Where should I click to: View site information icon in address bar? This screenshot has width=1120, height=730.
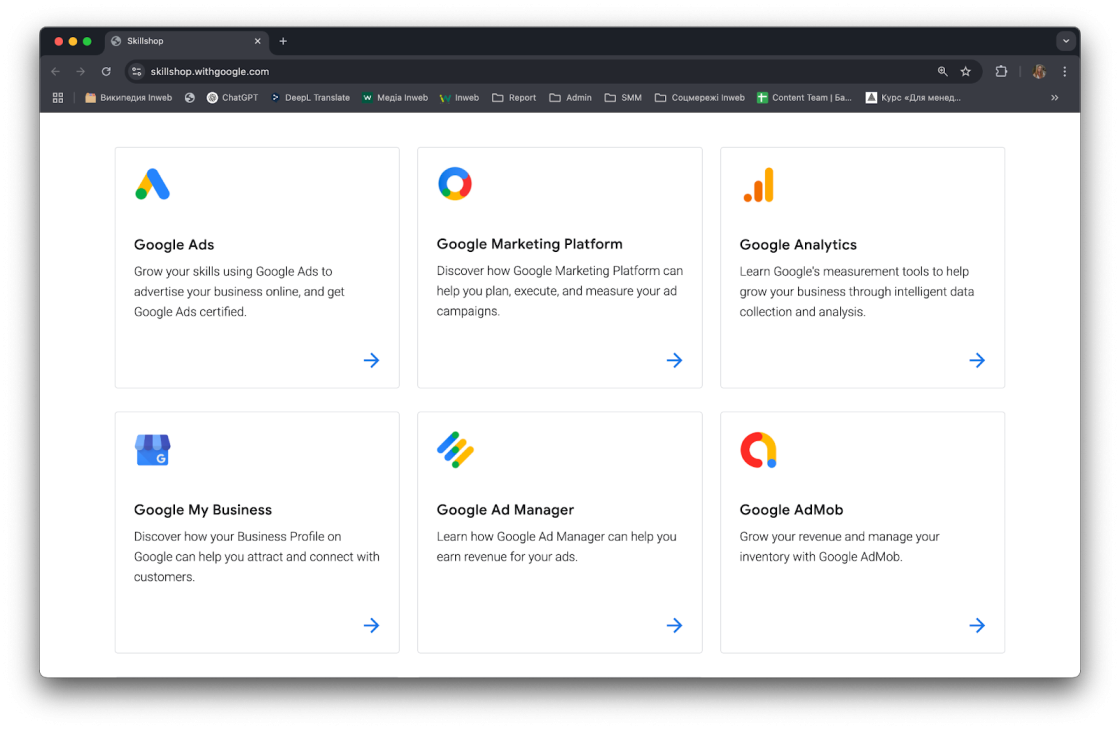pyautogui.click(x=136, y=71)
